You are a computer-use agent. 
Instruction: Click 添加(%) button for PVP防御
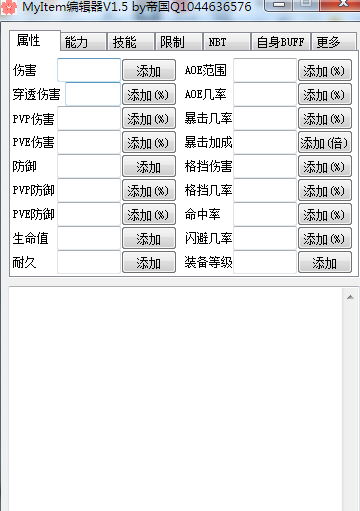[x=149, y=190]
